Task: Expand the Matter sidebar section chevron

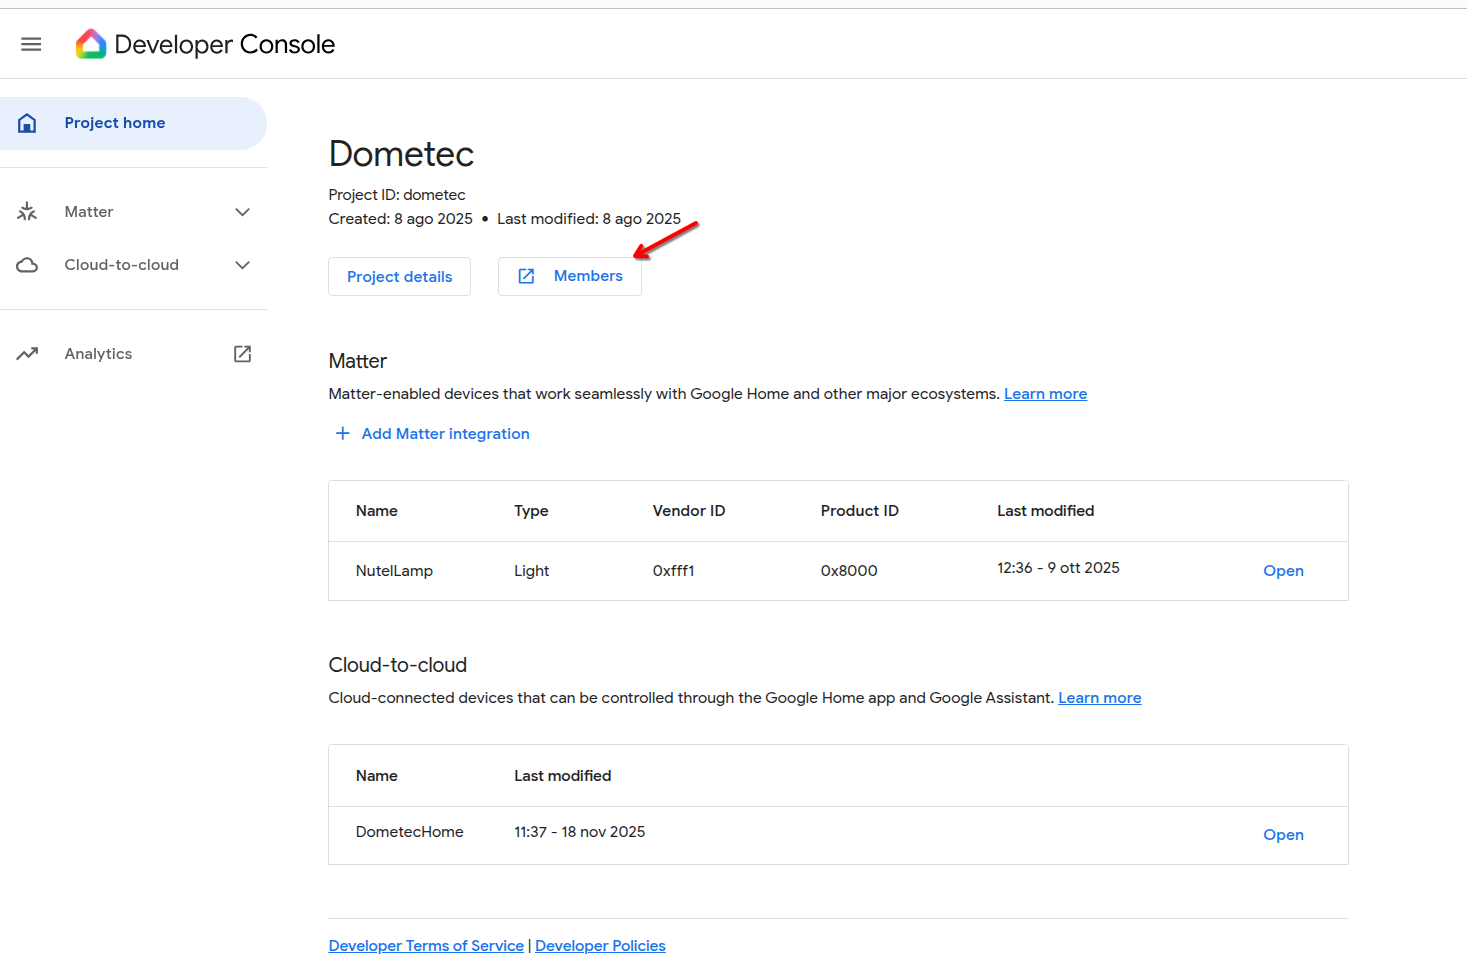Action: pyautogui.click(x=242, y=212)
